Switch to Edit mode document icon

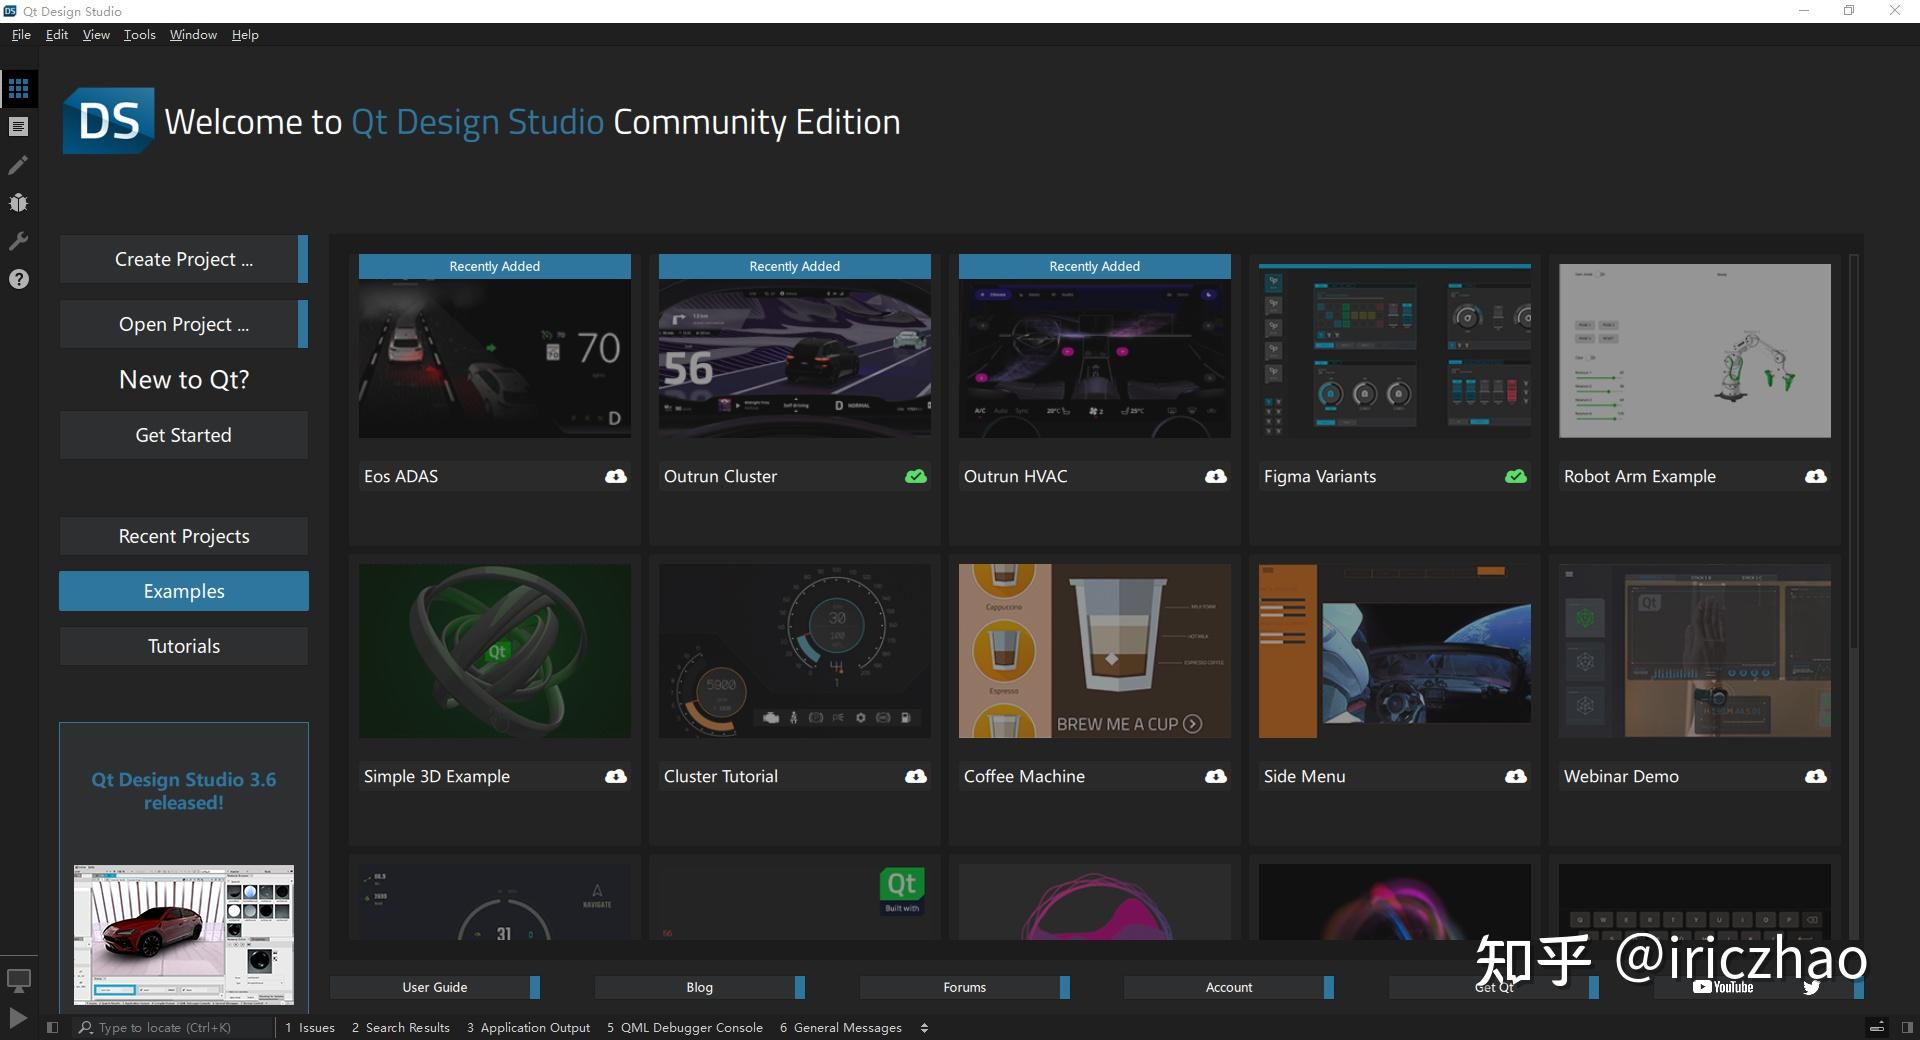18,127
